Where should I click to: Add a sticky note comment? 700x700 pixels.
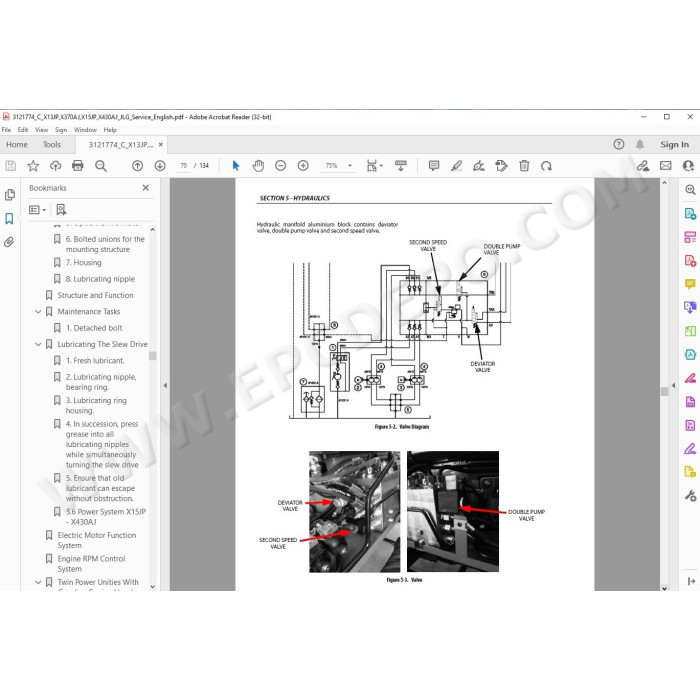tap(434, 166)
